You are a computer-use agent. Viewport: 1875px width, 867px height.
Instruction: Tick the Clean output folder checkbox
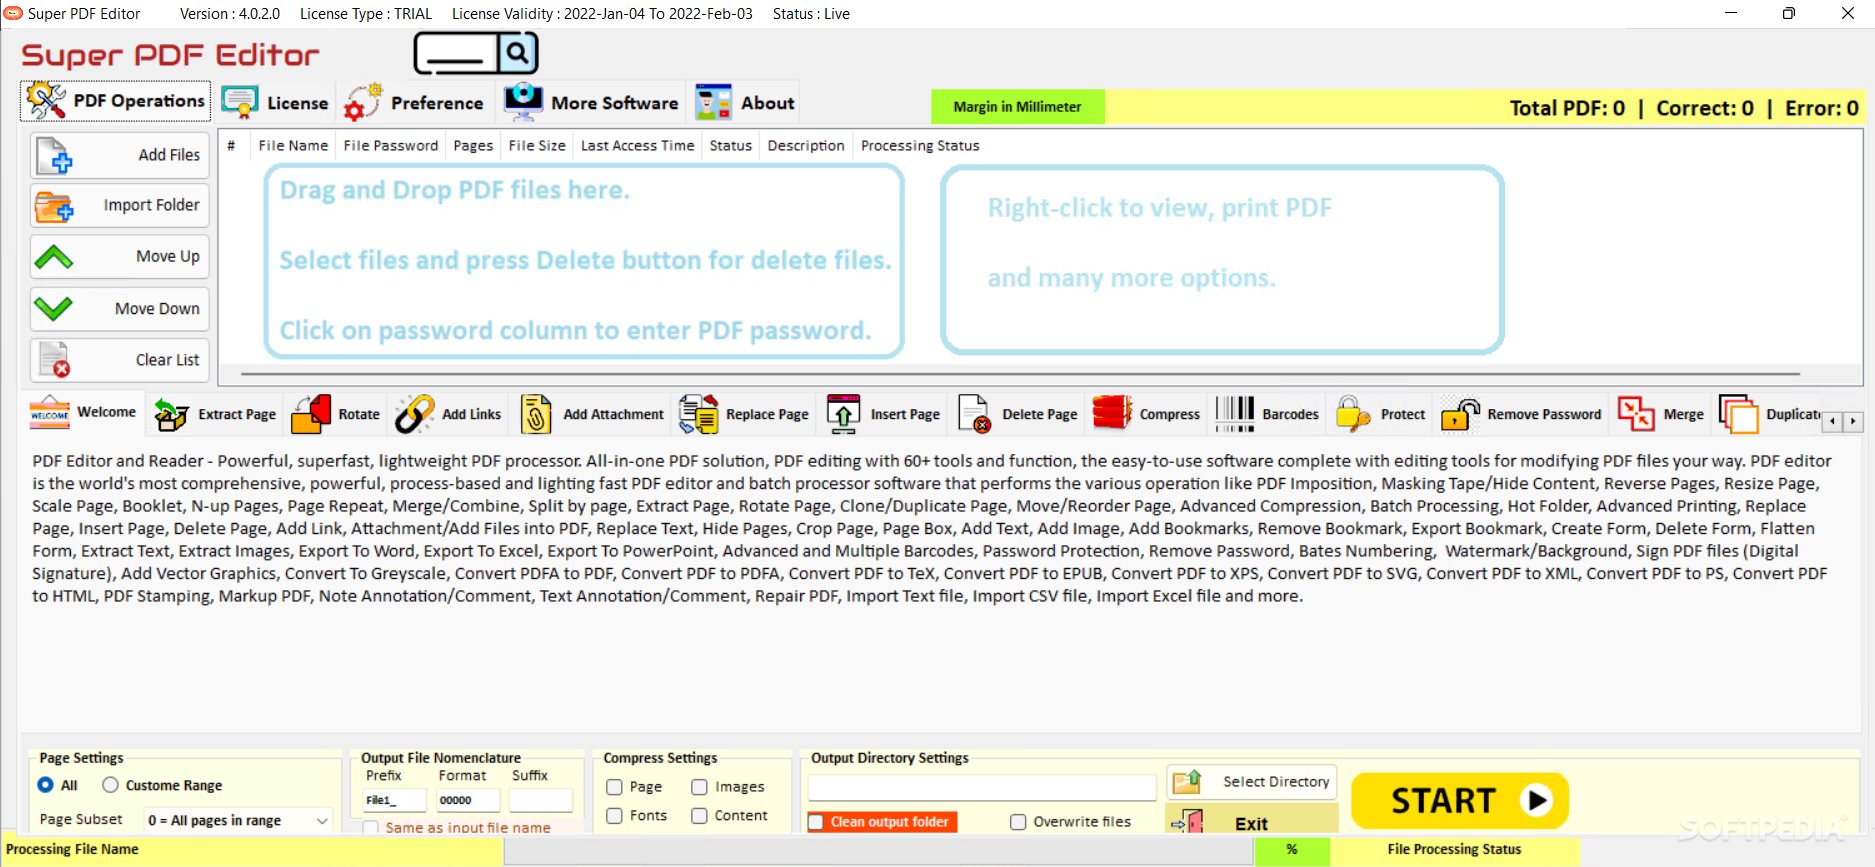click(x=816, y=822)
